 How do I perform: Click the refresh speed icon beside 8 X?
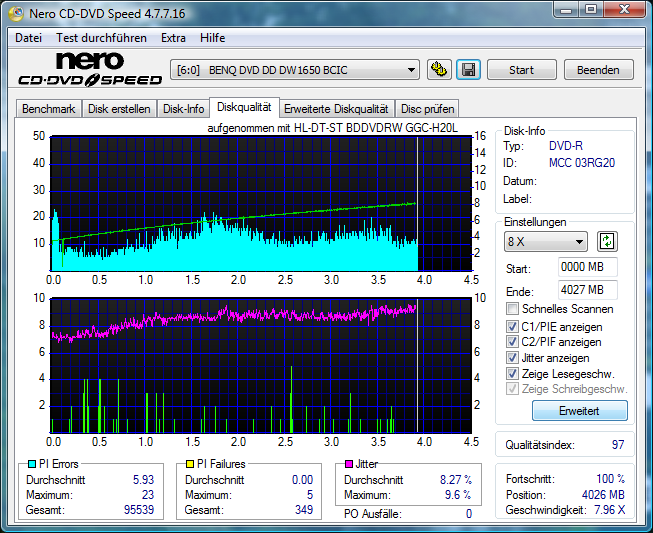pyautogui.click(x=607, y=241)
